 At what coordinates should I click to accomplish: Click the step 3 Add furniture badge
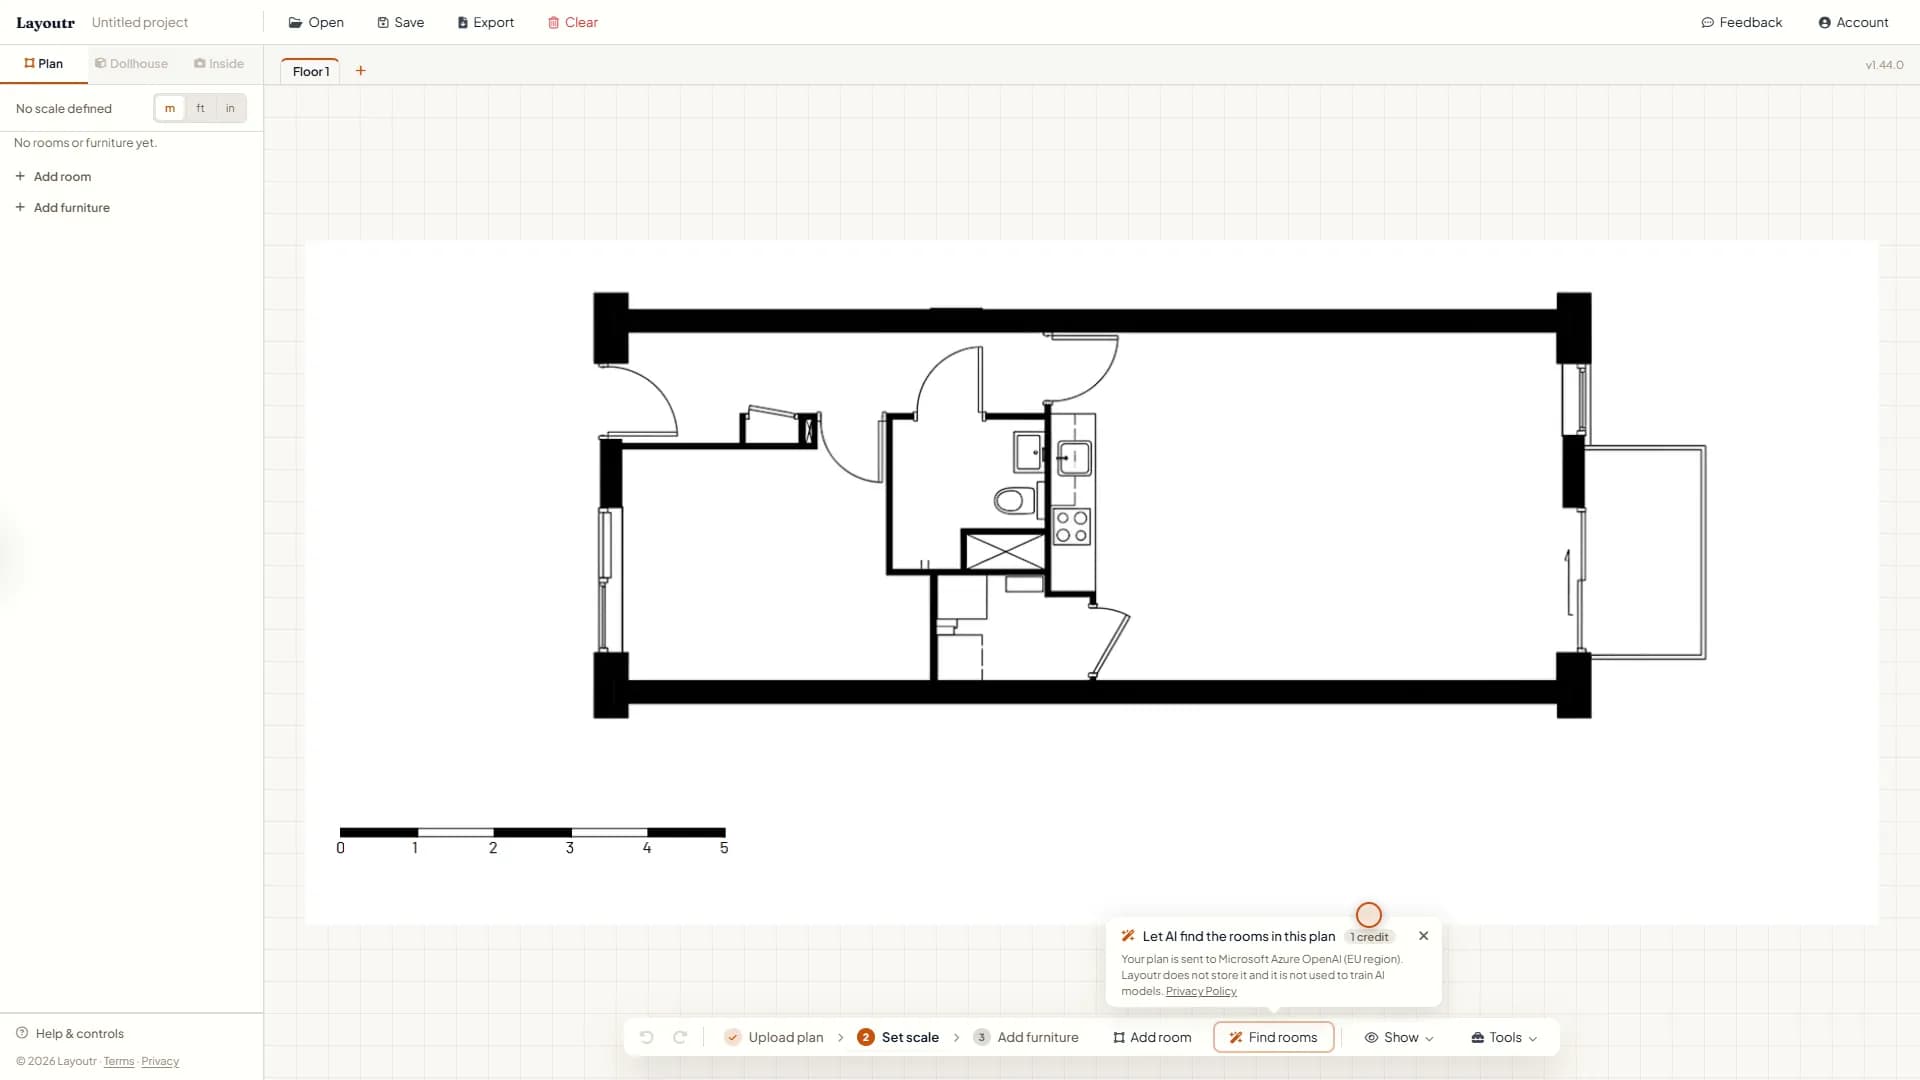(x=982, y=1037)
